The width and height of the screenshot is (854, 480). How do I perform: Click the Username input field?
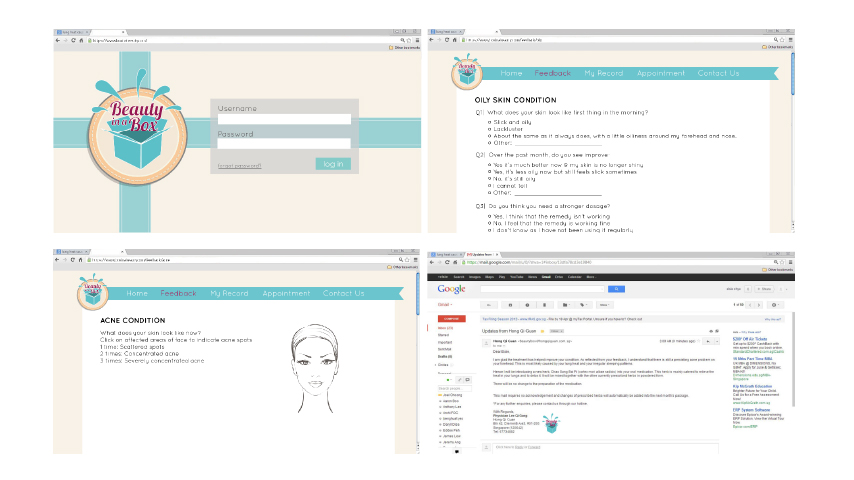click(284, 119)
